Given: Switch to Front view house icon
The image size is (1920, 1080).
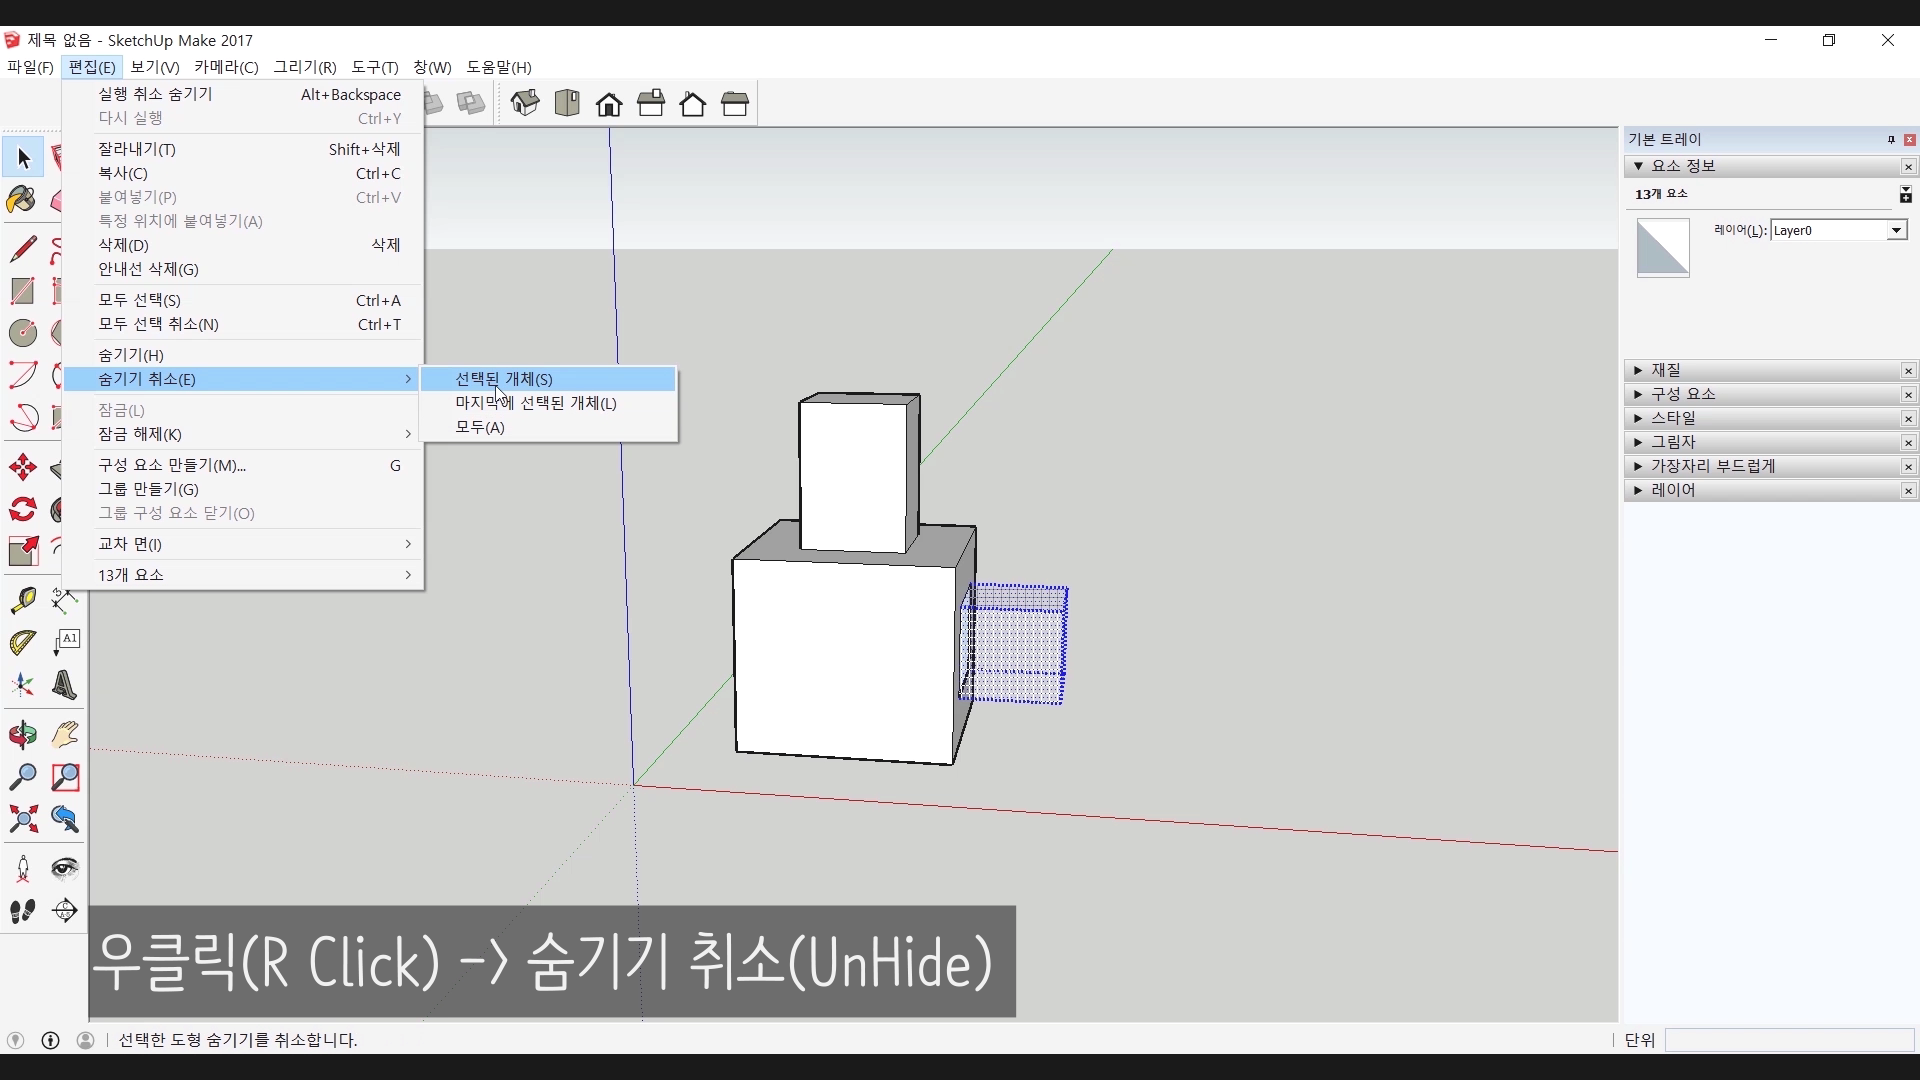Looking at the screenshot, I should pos(609,104).
